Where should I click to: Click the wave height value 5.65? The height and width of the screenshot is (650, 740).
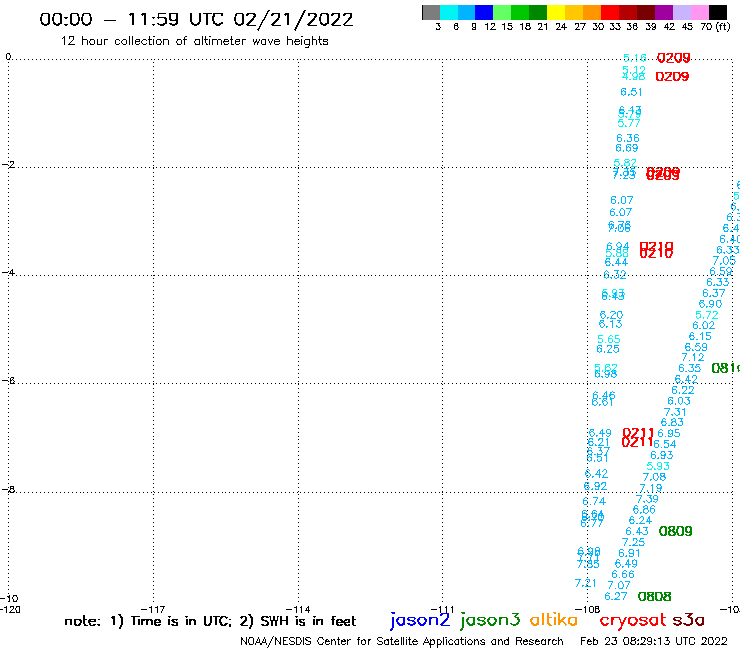(x=609, y=339)
